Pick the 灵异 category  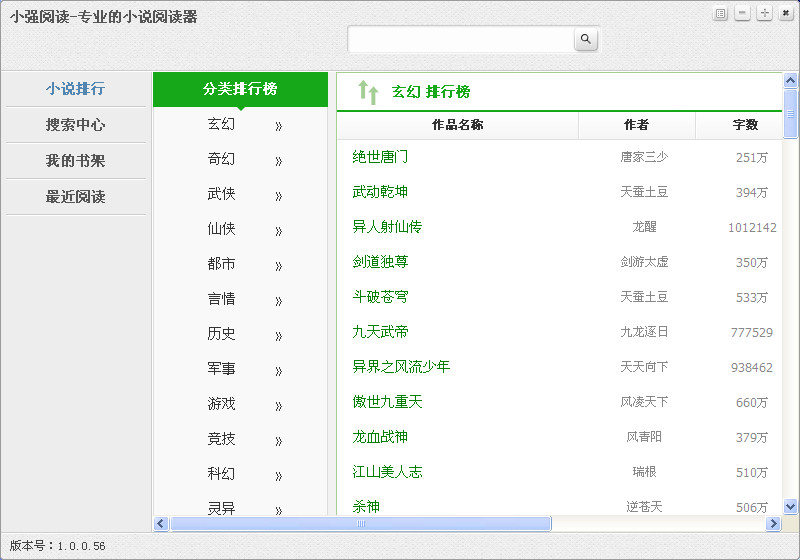click(x=221, y=508)
